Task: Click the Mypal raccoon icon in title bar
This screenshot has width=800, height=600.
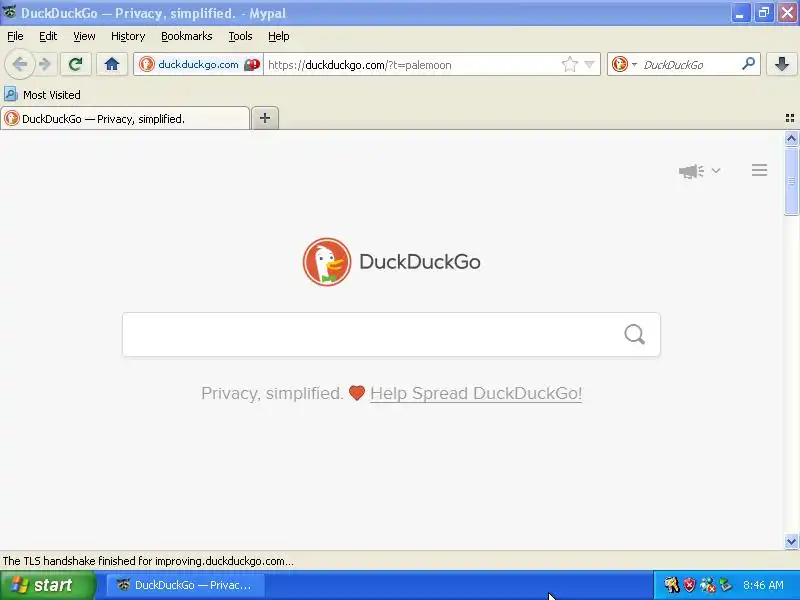Action: point(9,11)
